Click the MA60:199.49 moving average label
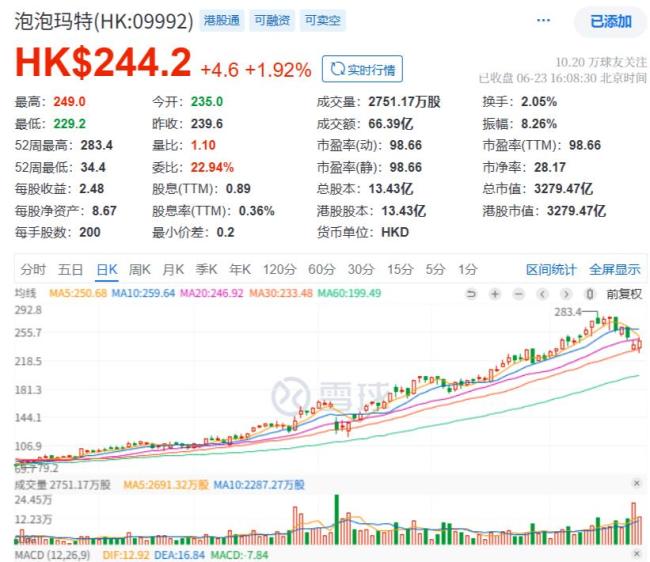This screenshot has width=650, height=562. point(349,293)
